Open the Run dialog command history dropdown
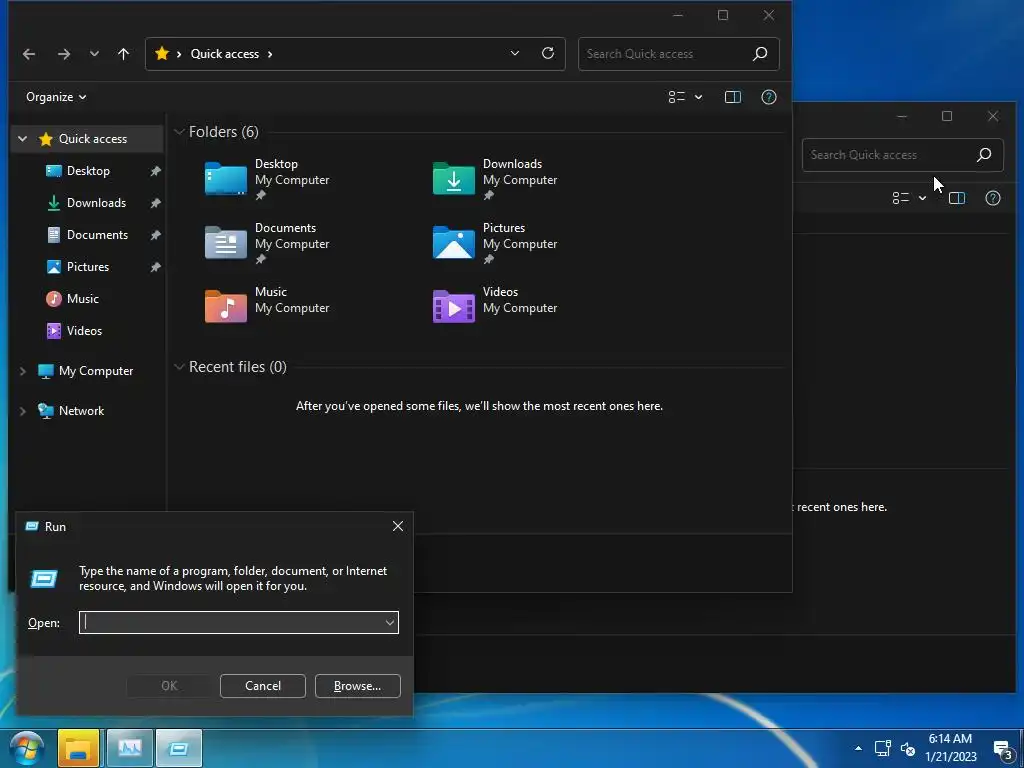This screenshot has height=768, width=1024. click(390, 622)
